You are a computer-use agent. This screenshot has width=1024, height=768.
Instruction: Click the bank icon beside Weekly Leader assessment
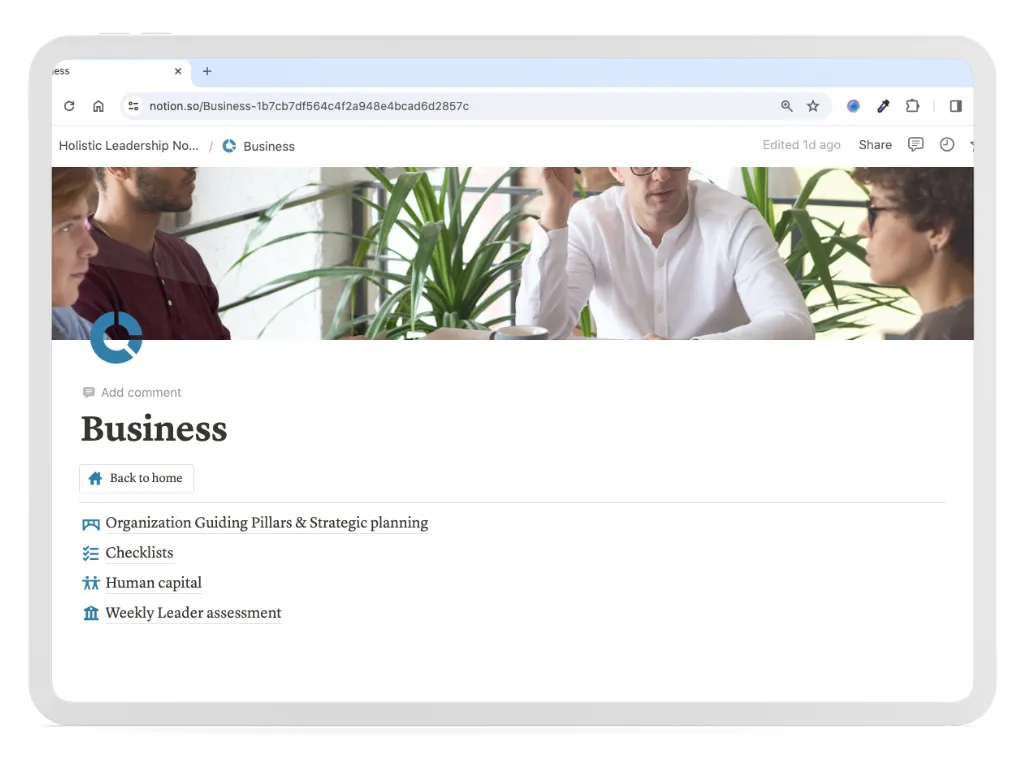tap(91, 613)
